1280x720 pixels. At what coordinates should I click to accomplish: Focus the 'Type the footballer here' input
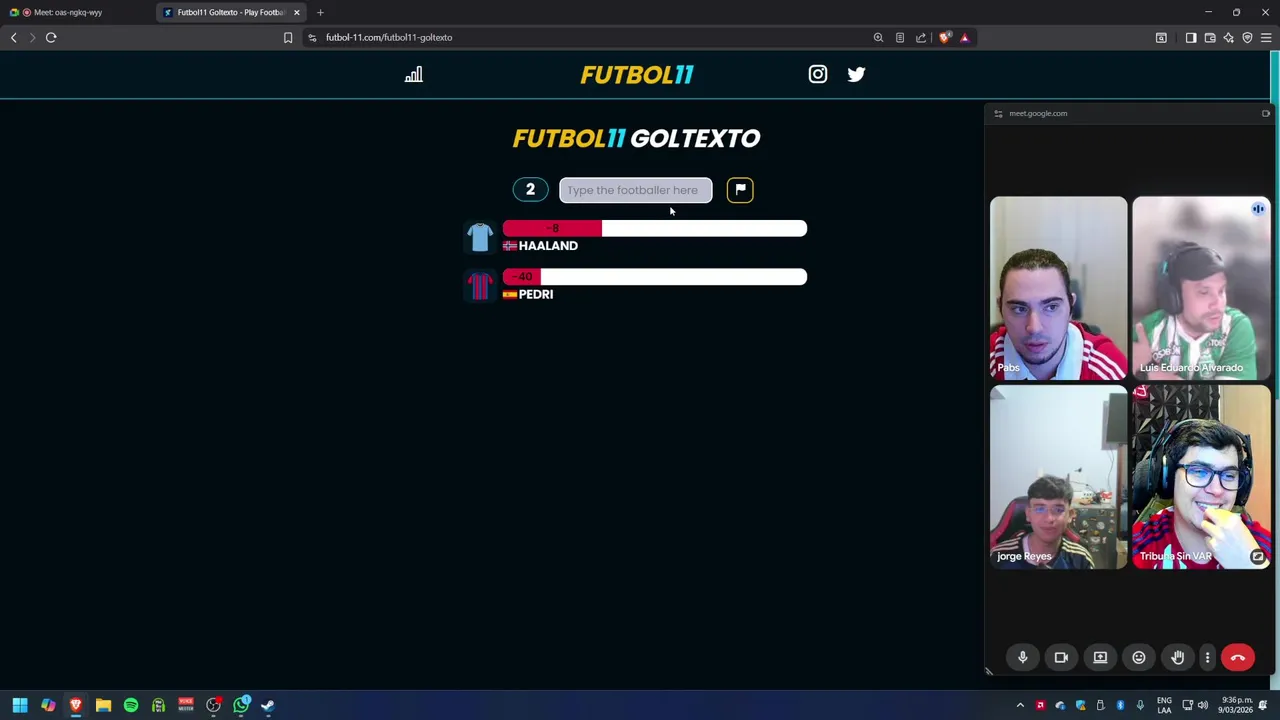(x=636, y=190)
